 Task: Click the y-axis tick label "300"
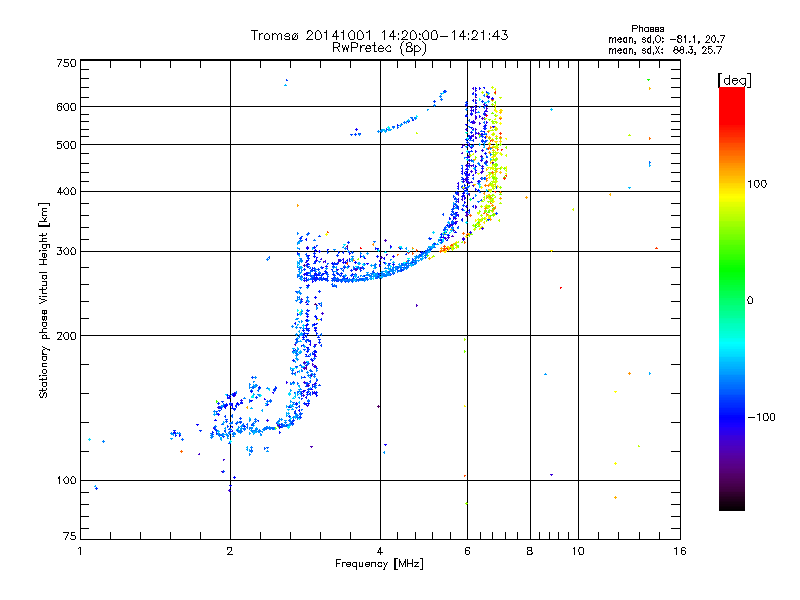pos(66,252)
